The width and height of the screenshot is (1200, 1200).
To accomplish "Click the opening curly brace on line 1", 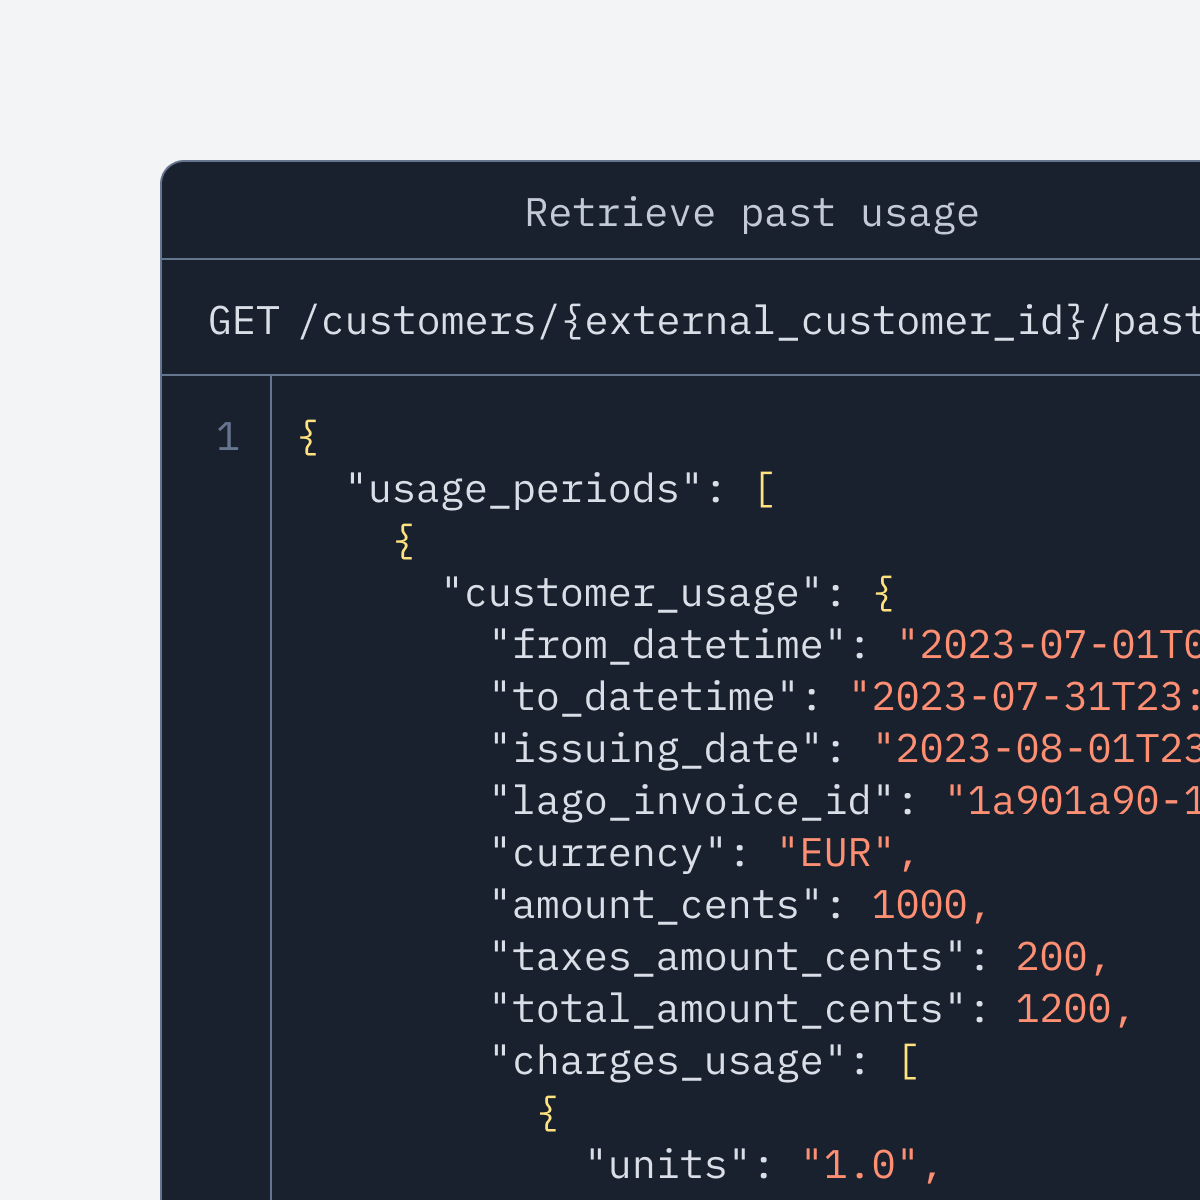I will (x=309, y=437).
